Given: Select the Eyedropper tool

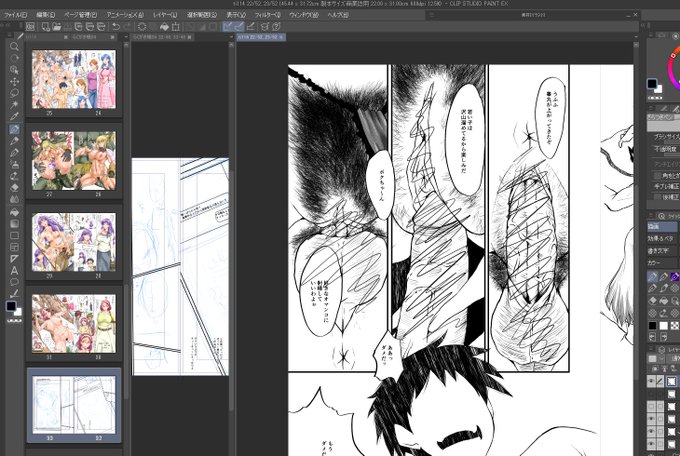Looking at the screenshot, I should (14, 116).
